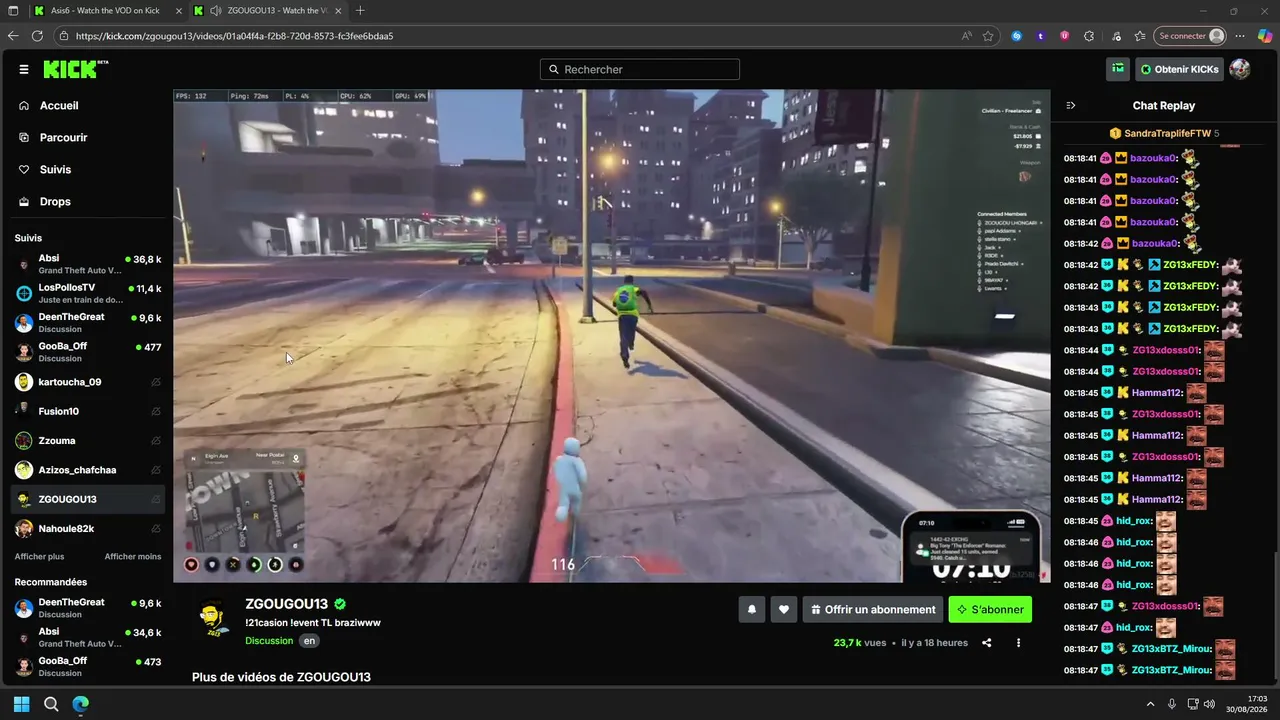Subscribe with the S'abonner button
The height and width of the screenshot is (720, 1280).
pos(990,609)
